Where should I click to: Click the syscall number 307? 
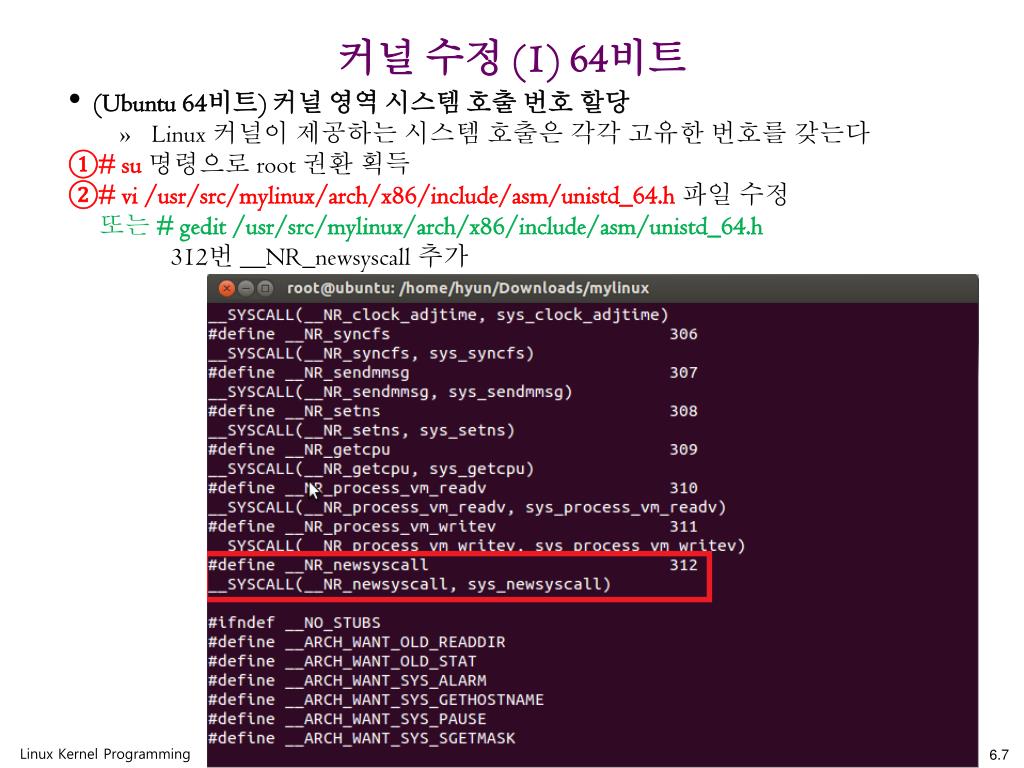coord(683,373)
